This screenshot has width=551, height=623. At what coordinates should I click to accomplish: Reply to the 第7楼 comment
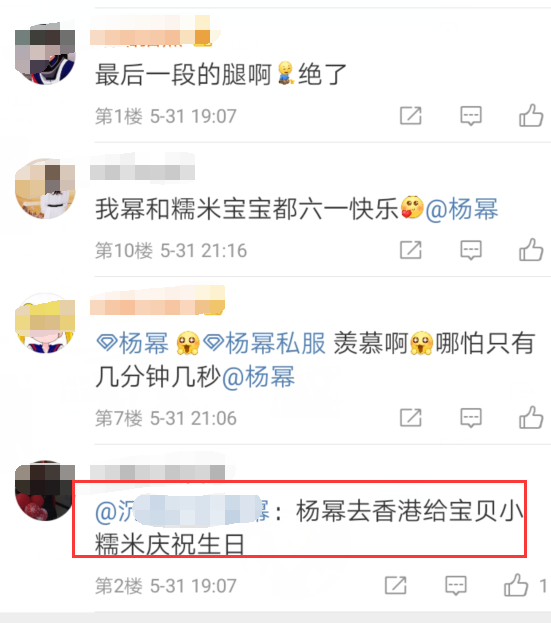coord(471,418)
